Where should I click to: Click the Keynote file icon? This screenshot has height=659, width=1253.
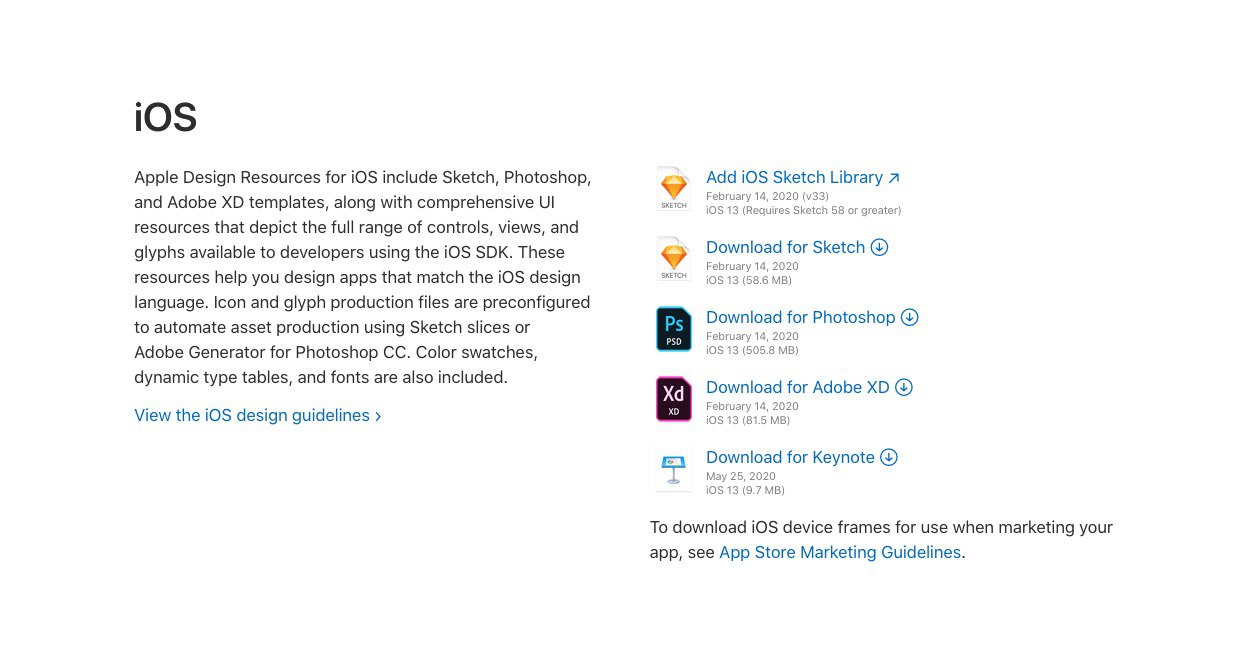[674, 469]
